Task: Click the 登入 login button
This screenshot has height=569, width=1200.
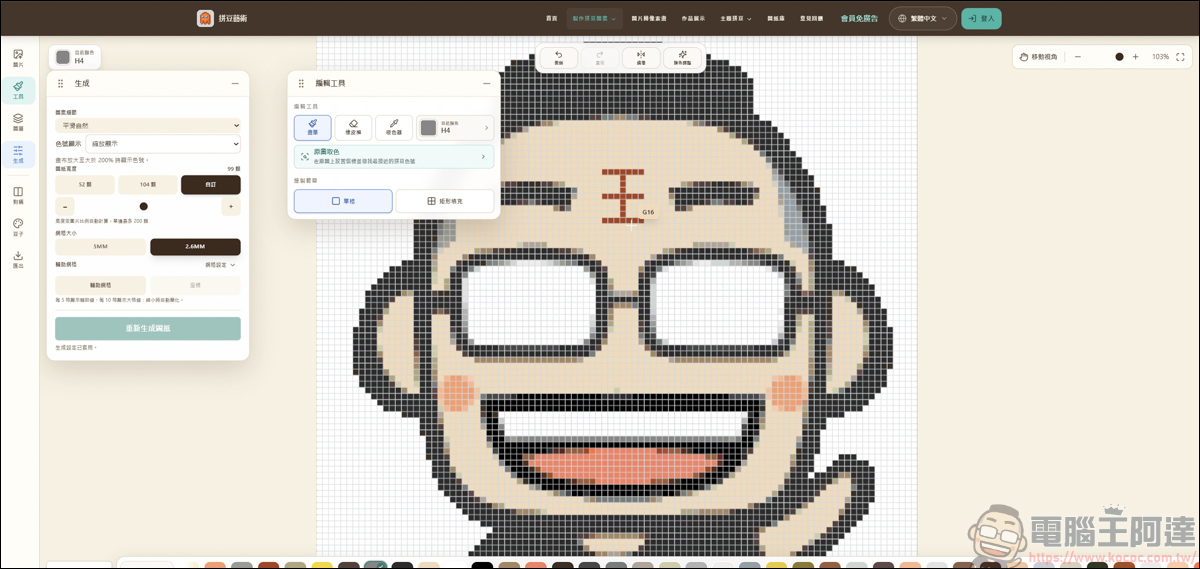Action: coord(981,18)
